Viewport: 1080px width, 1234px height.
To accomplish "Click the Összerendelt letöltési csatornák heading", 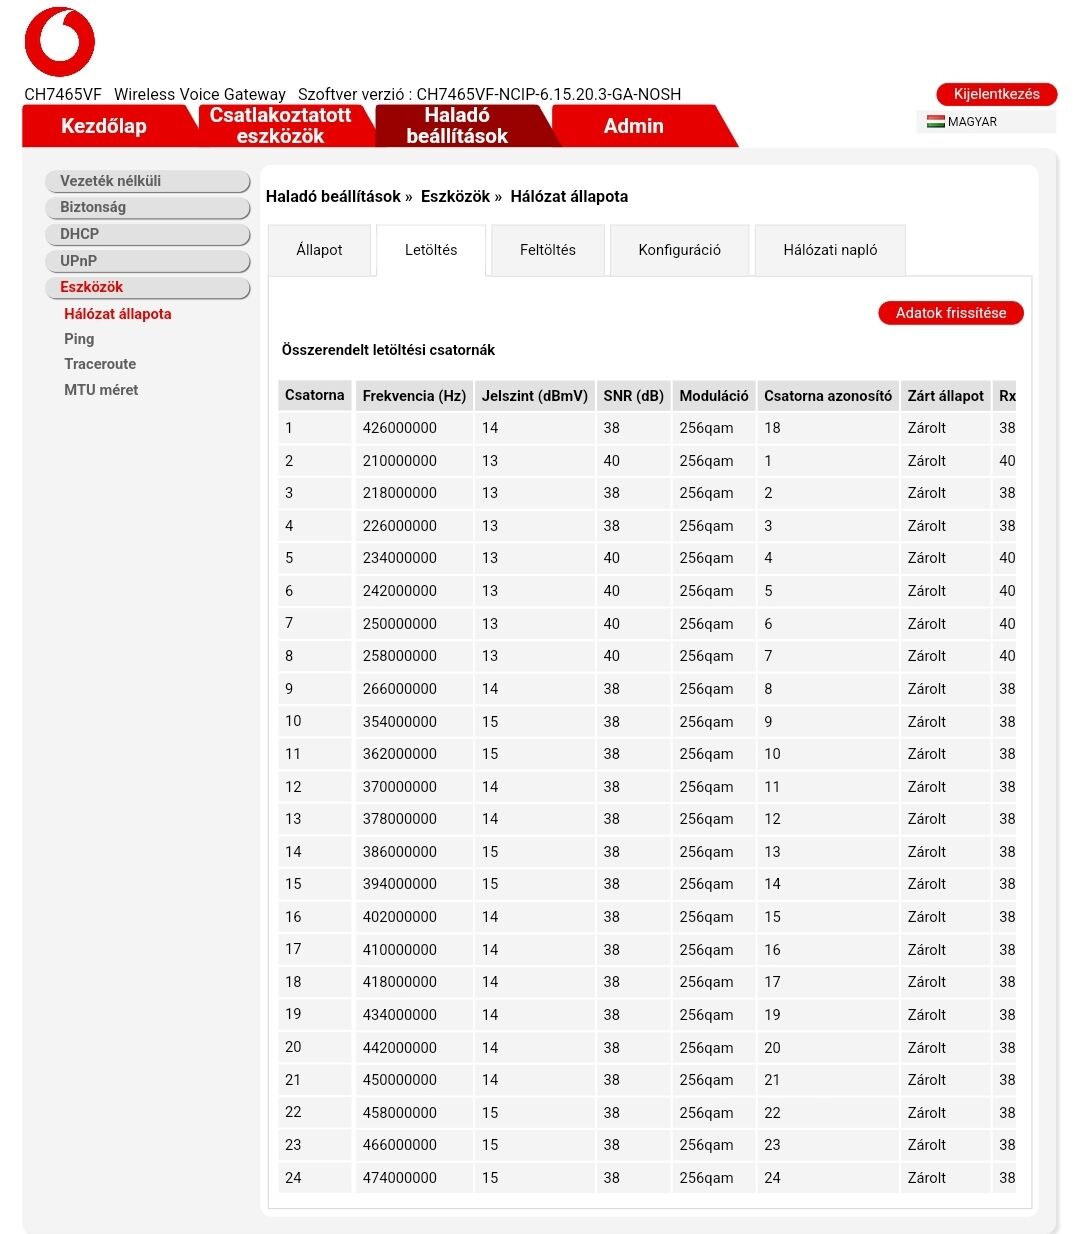I will coord(388,350).
